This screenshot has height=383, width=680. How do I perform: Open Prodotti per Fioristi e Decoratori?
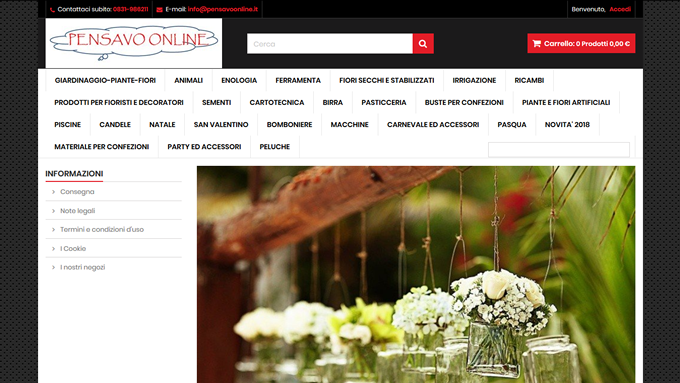click(x=119, y=102)
